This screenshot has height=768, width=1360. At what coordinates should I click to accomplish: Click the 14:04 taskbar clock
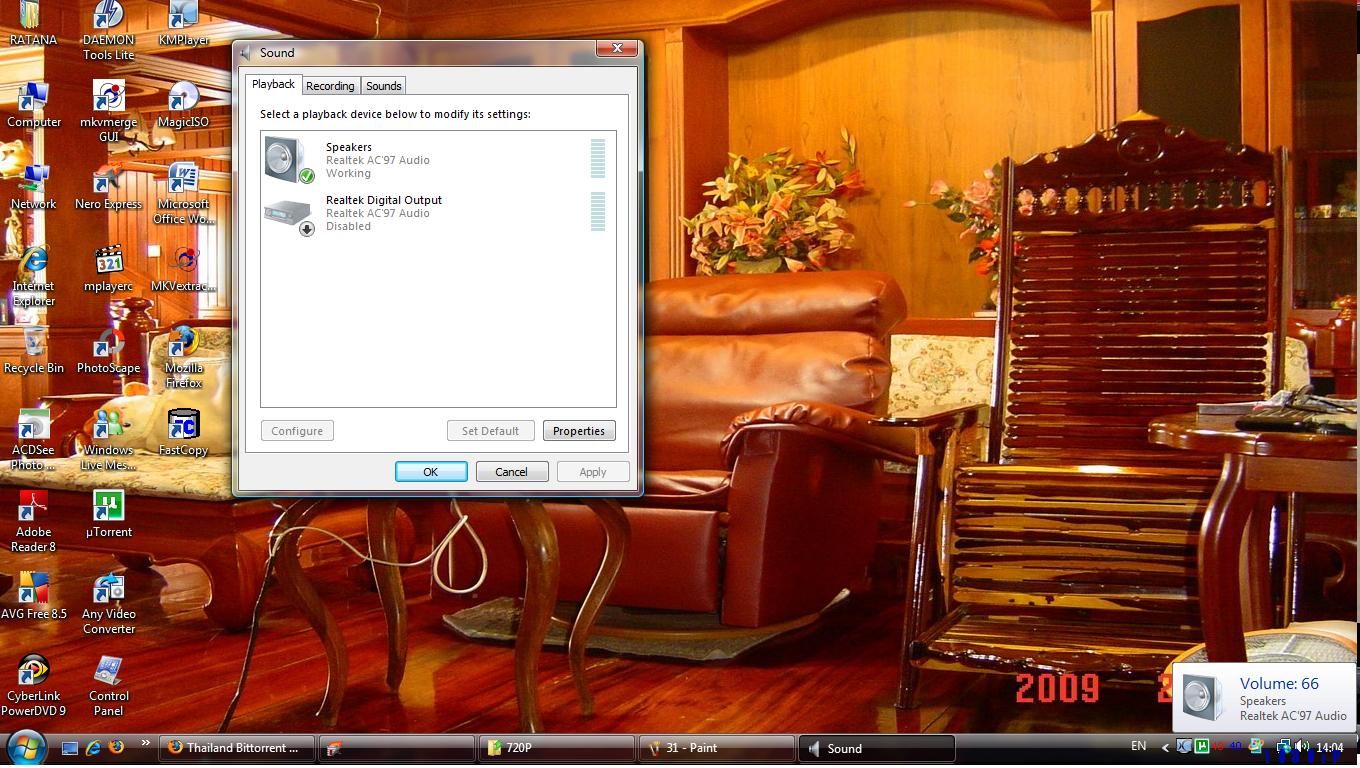(x=1329, y=747)
